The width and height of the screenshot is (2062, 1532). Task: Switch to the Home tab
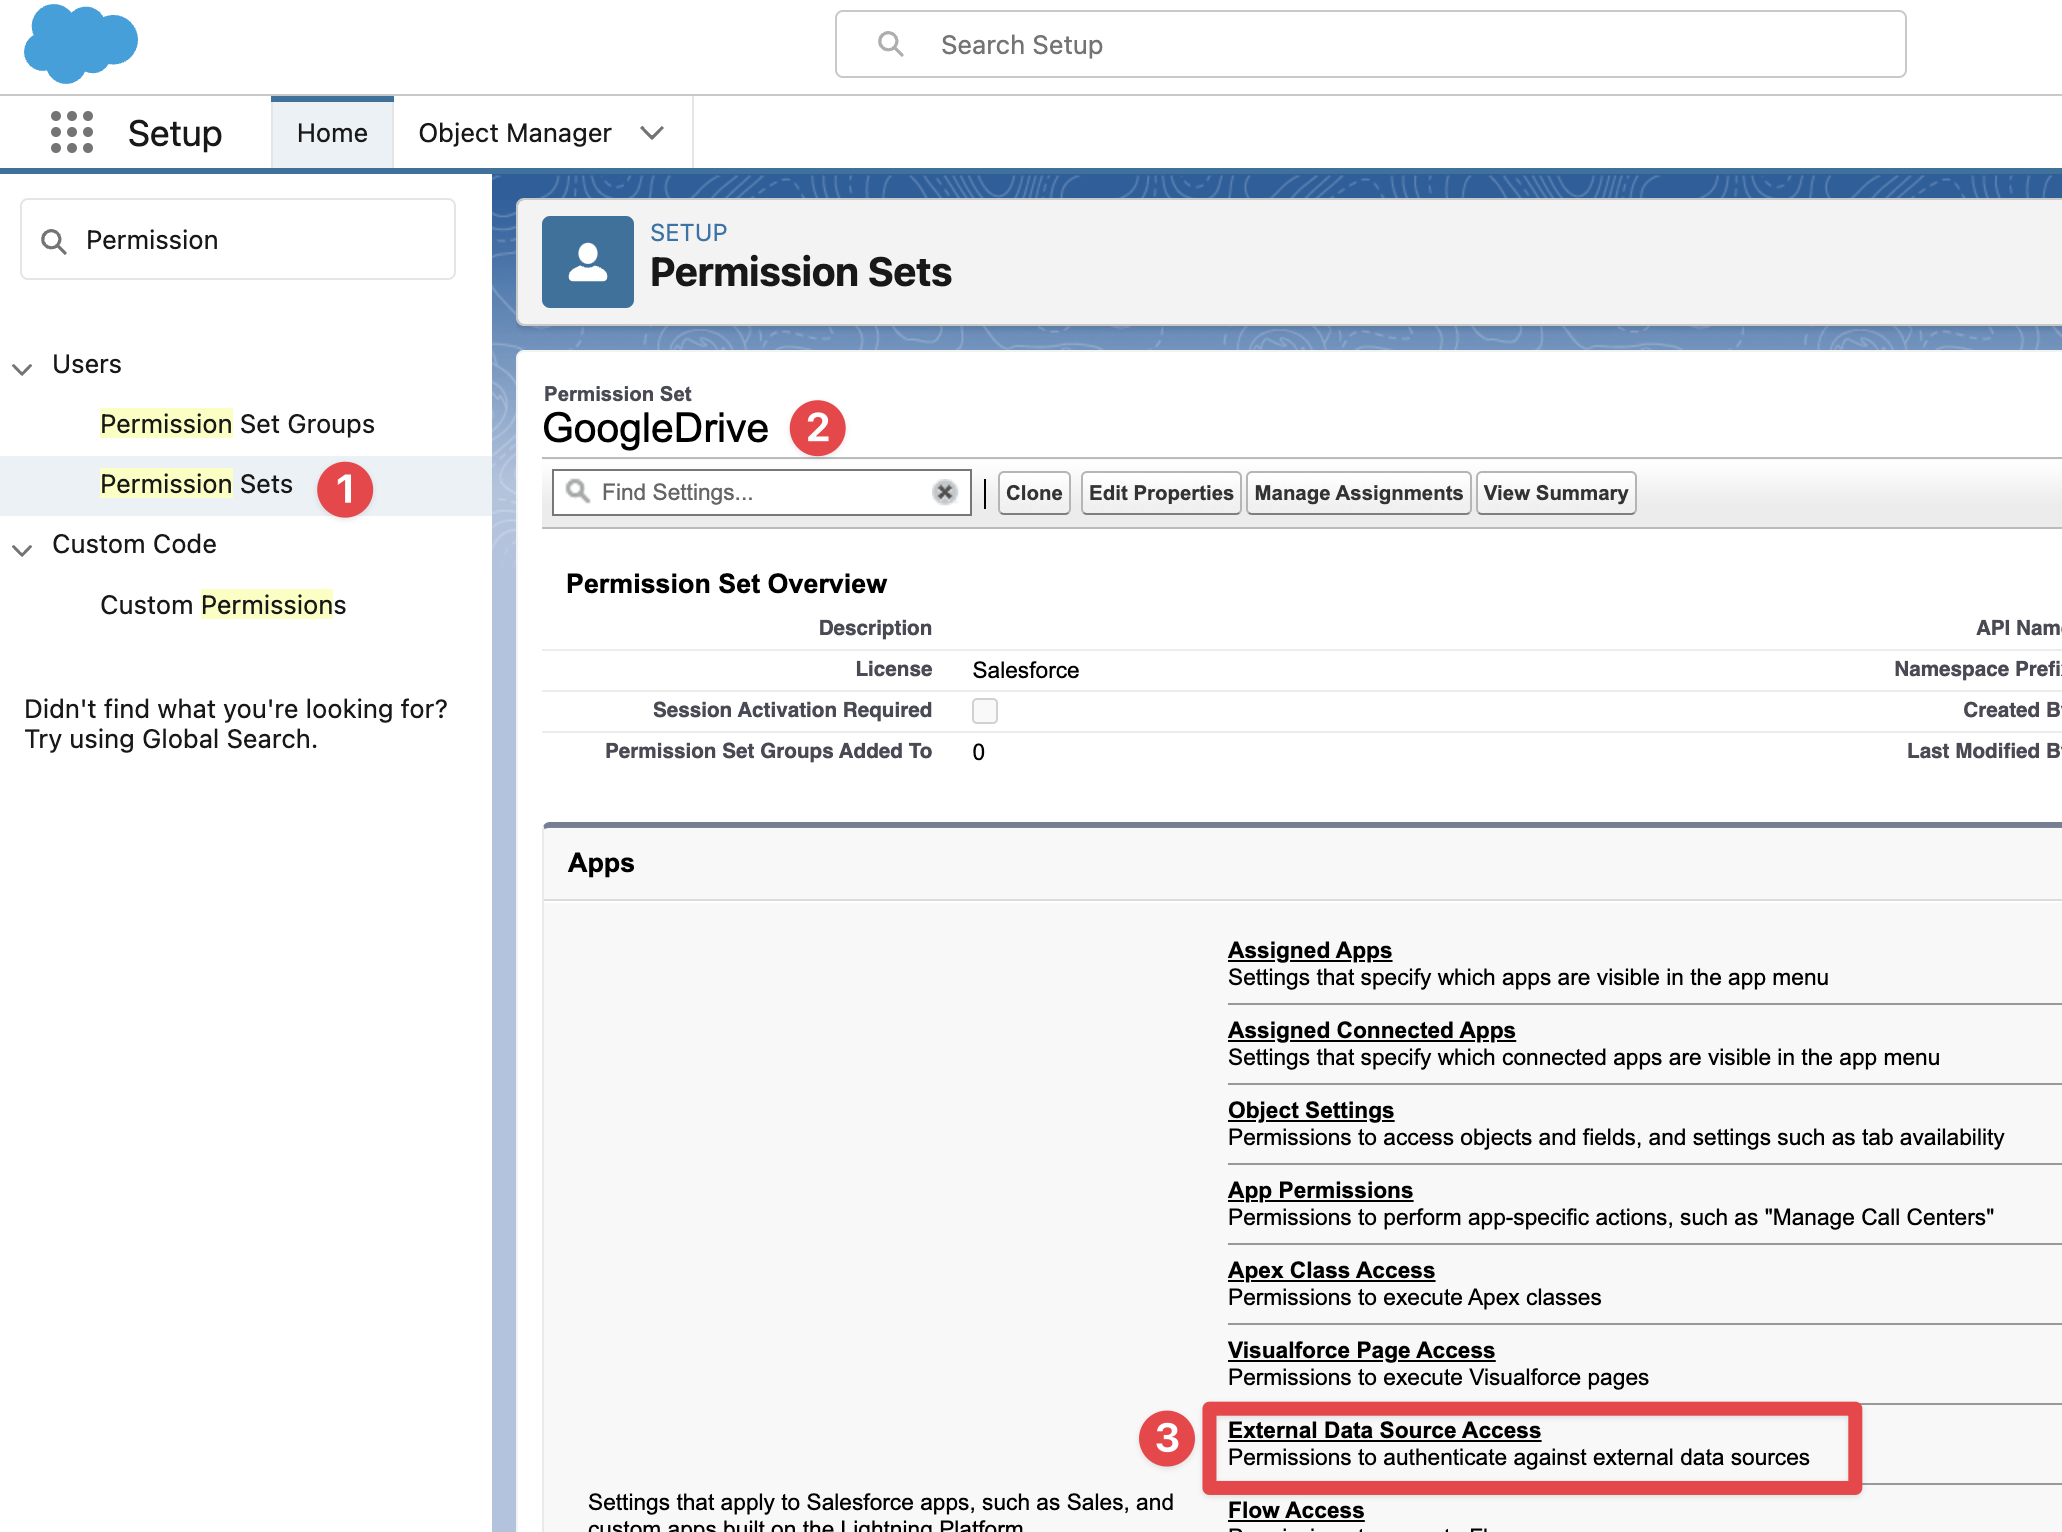(x=332, y=133)
